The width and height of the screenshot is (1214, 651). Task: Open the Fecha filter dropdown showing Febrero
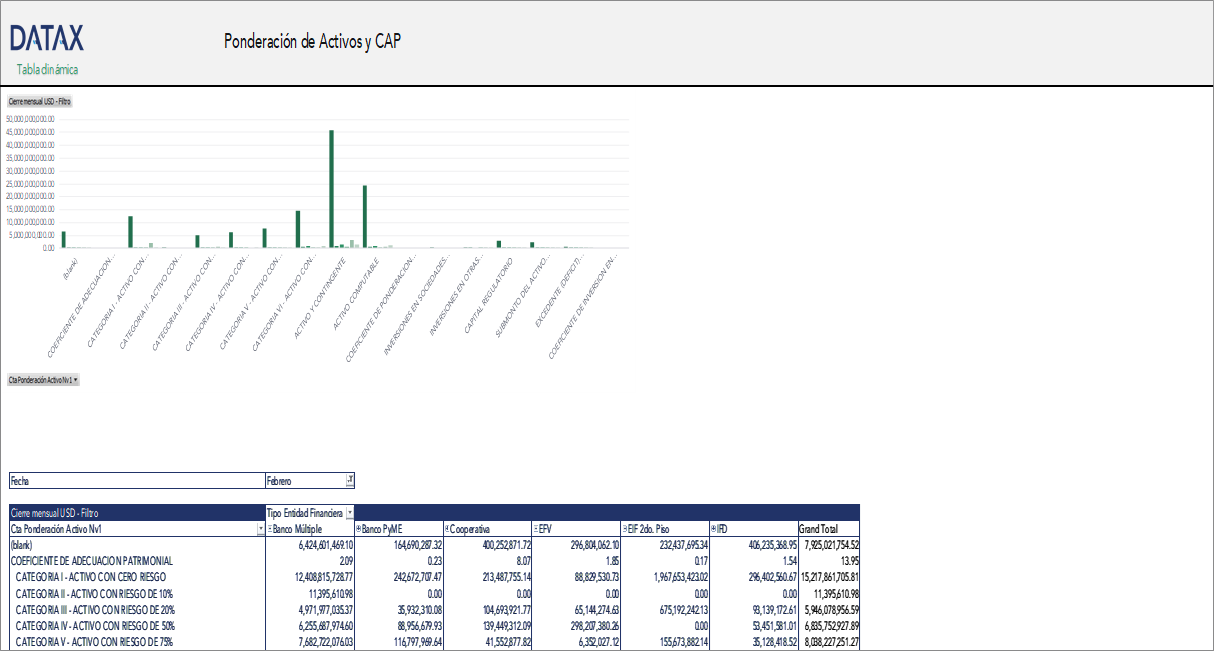click(349, 481)
